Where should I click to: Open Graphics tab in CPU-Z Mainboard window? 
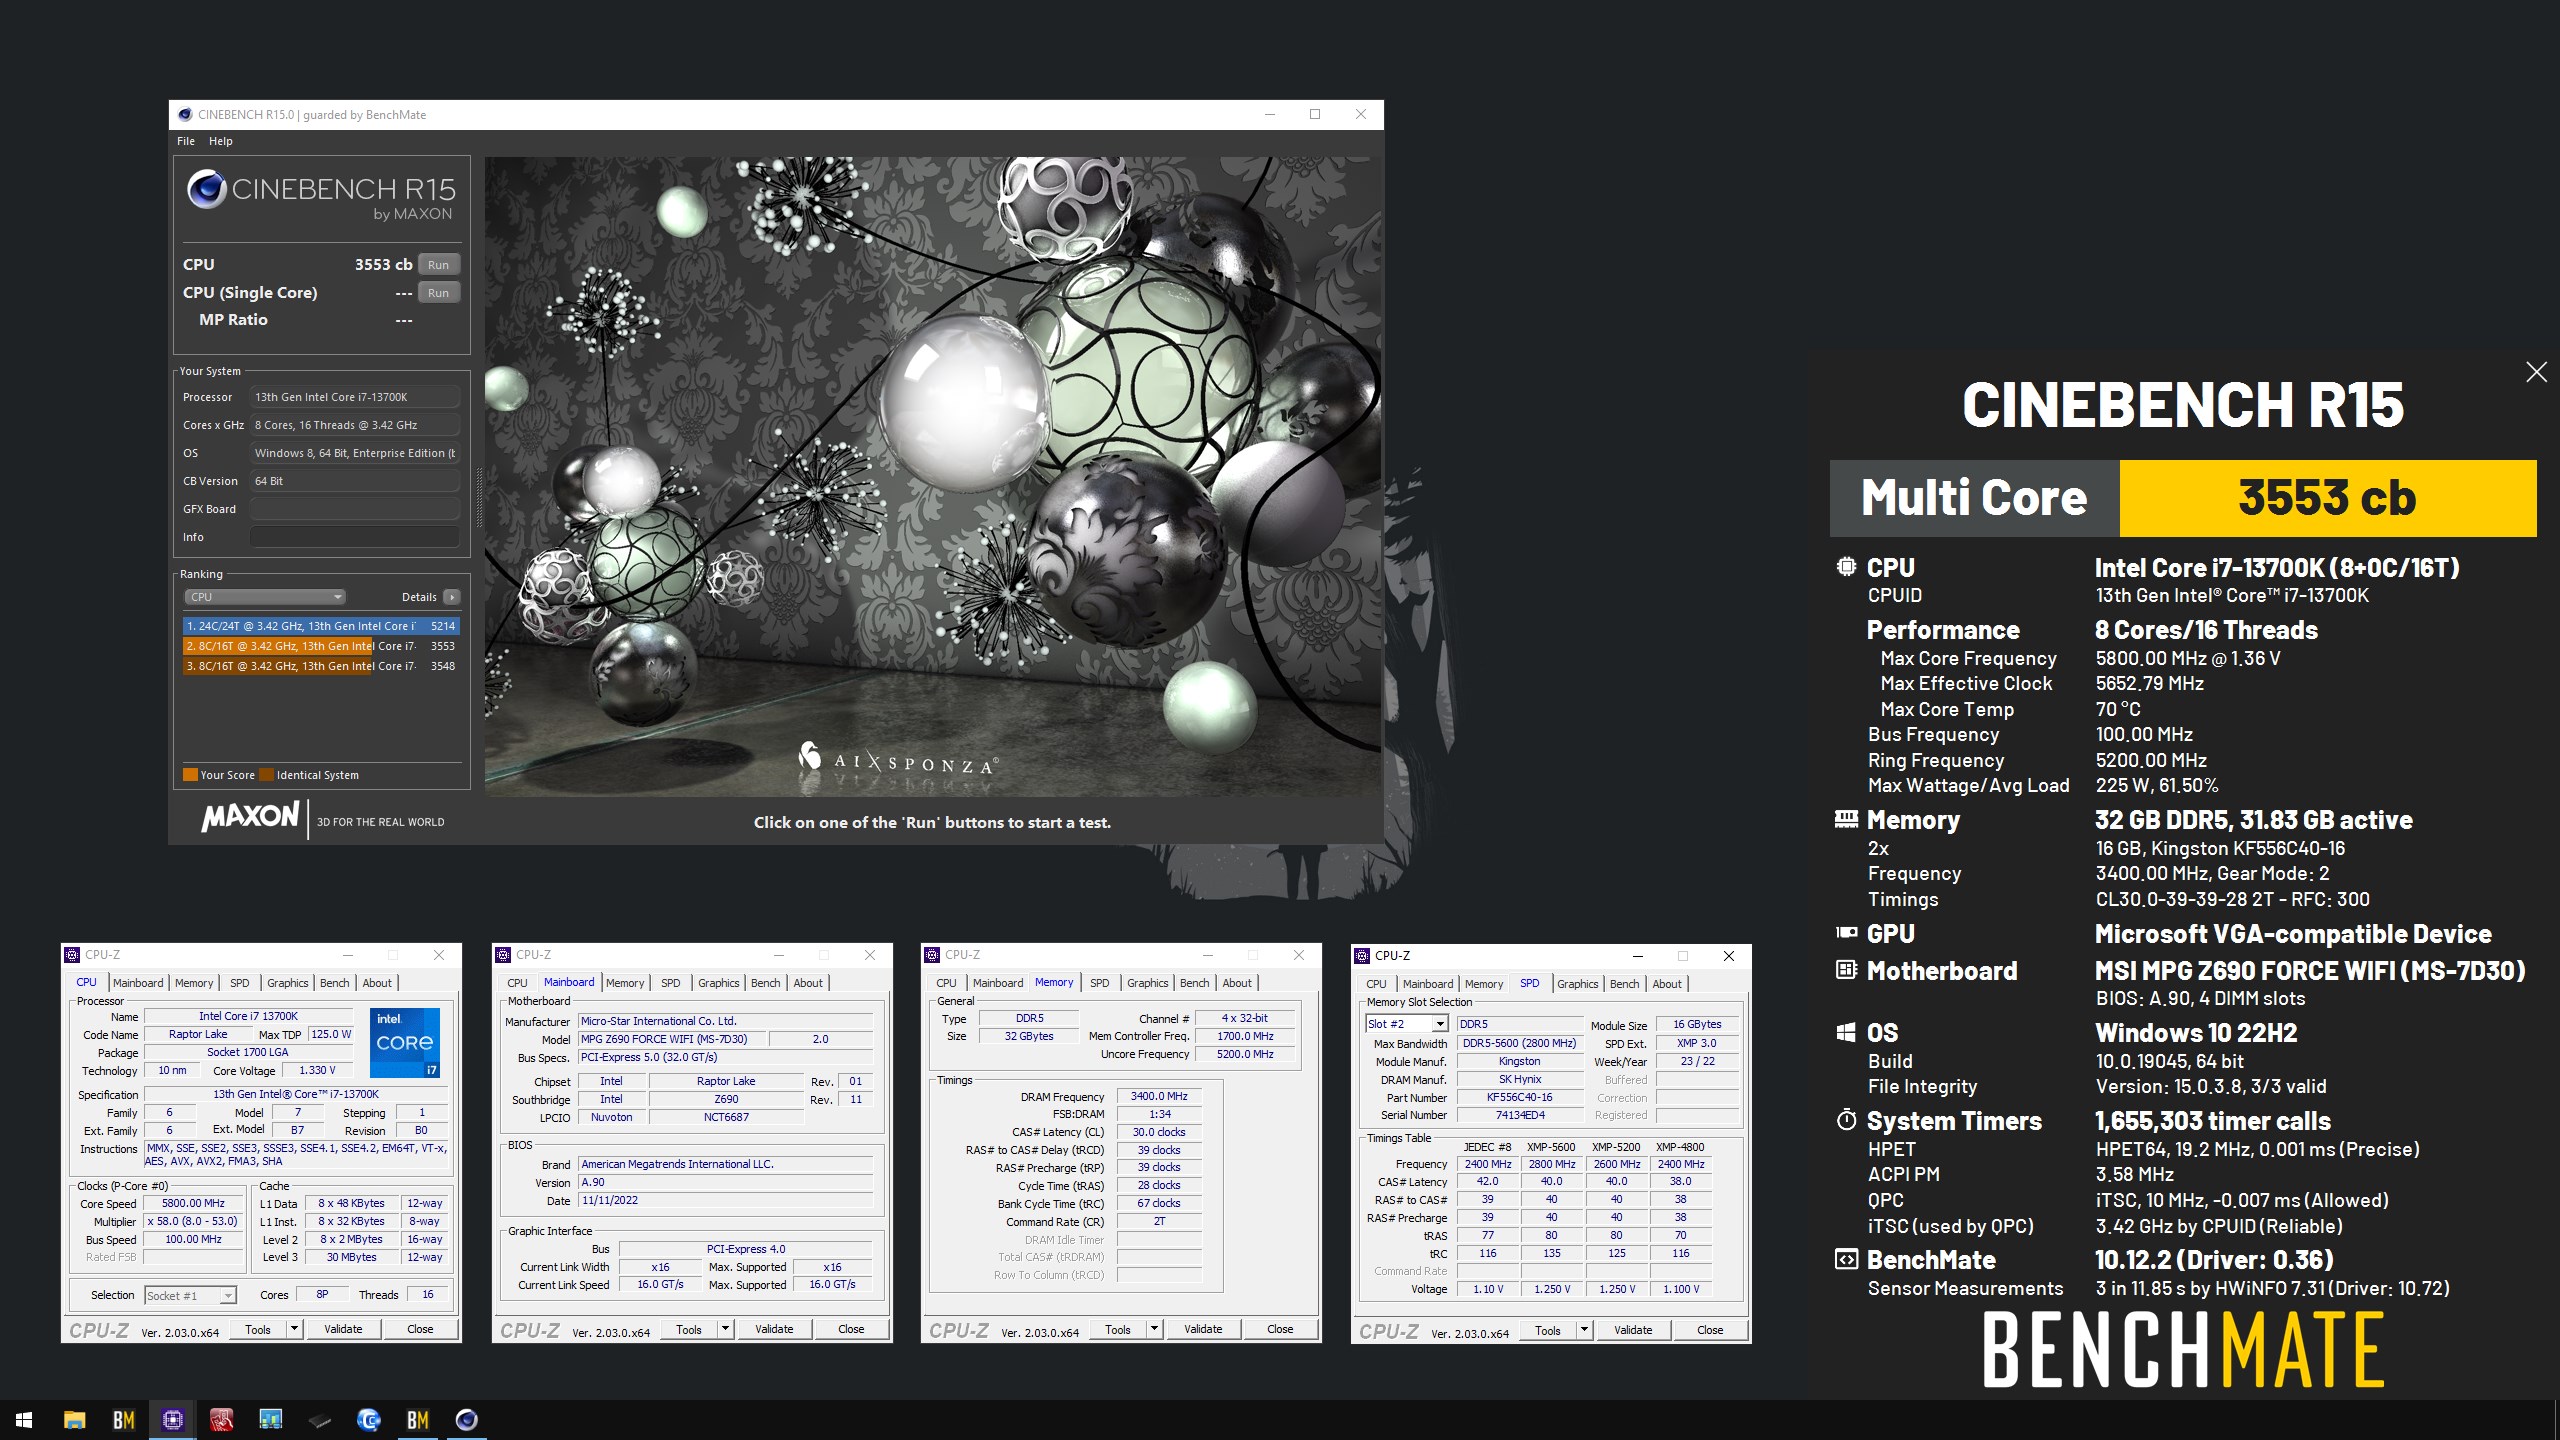tap(718, 983)
